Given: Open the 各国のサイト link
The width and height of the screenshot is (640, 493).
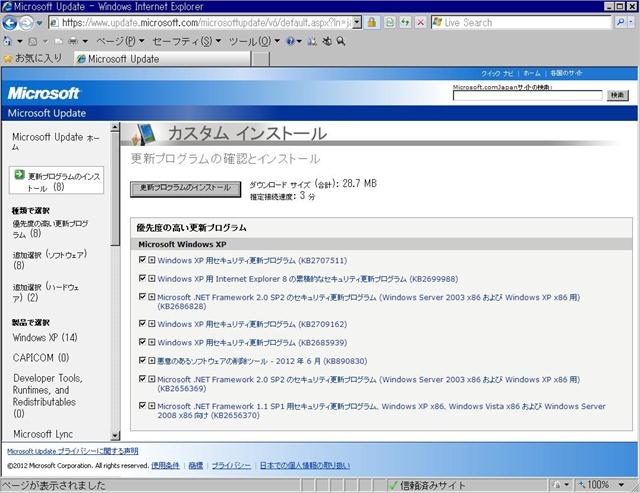Looking at the screenshot, I should 566,73.
